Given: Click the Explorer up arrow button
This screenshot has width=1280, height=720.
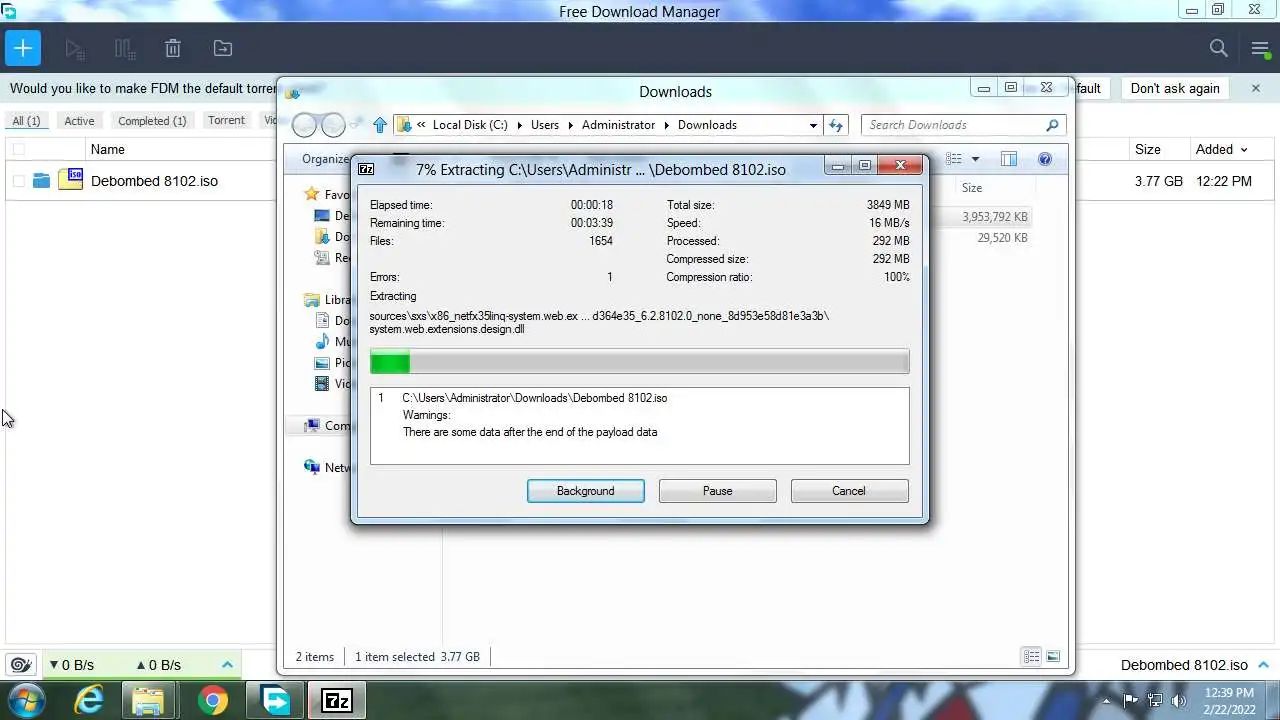Looking at the screenshot, I should [x=380, y=125].
